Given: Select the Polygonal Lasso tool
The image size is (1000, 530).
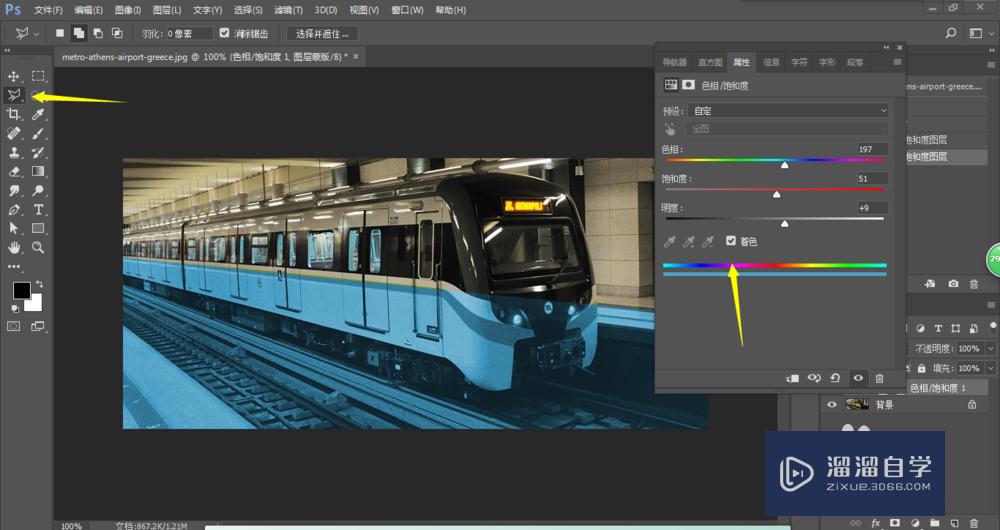Looking at the screenshot, I should tap(14, 95).
